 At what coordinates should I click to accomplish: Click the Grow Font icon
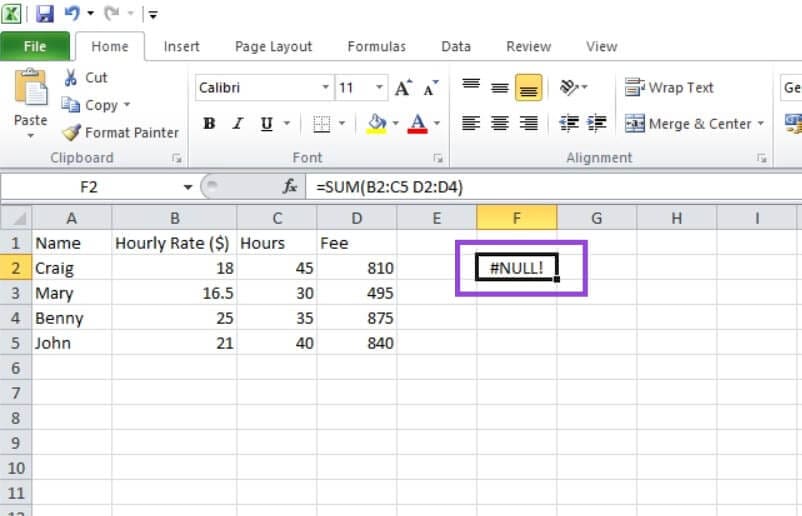click(x=403, y=88)
